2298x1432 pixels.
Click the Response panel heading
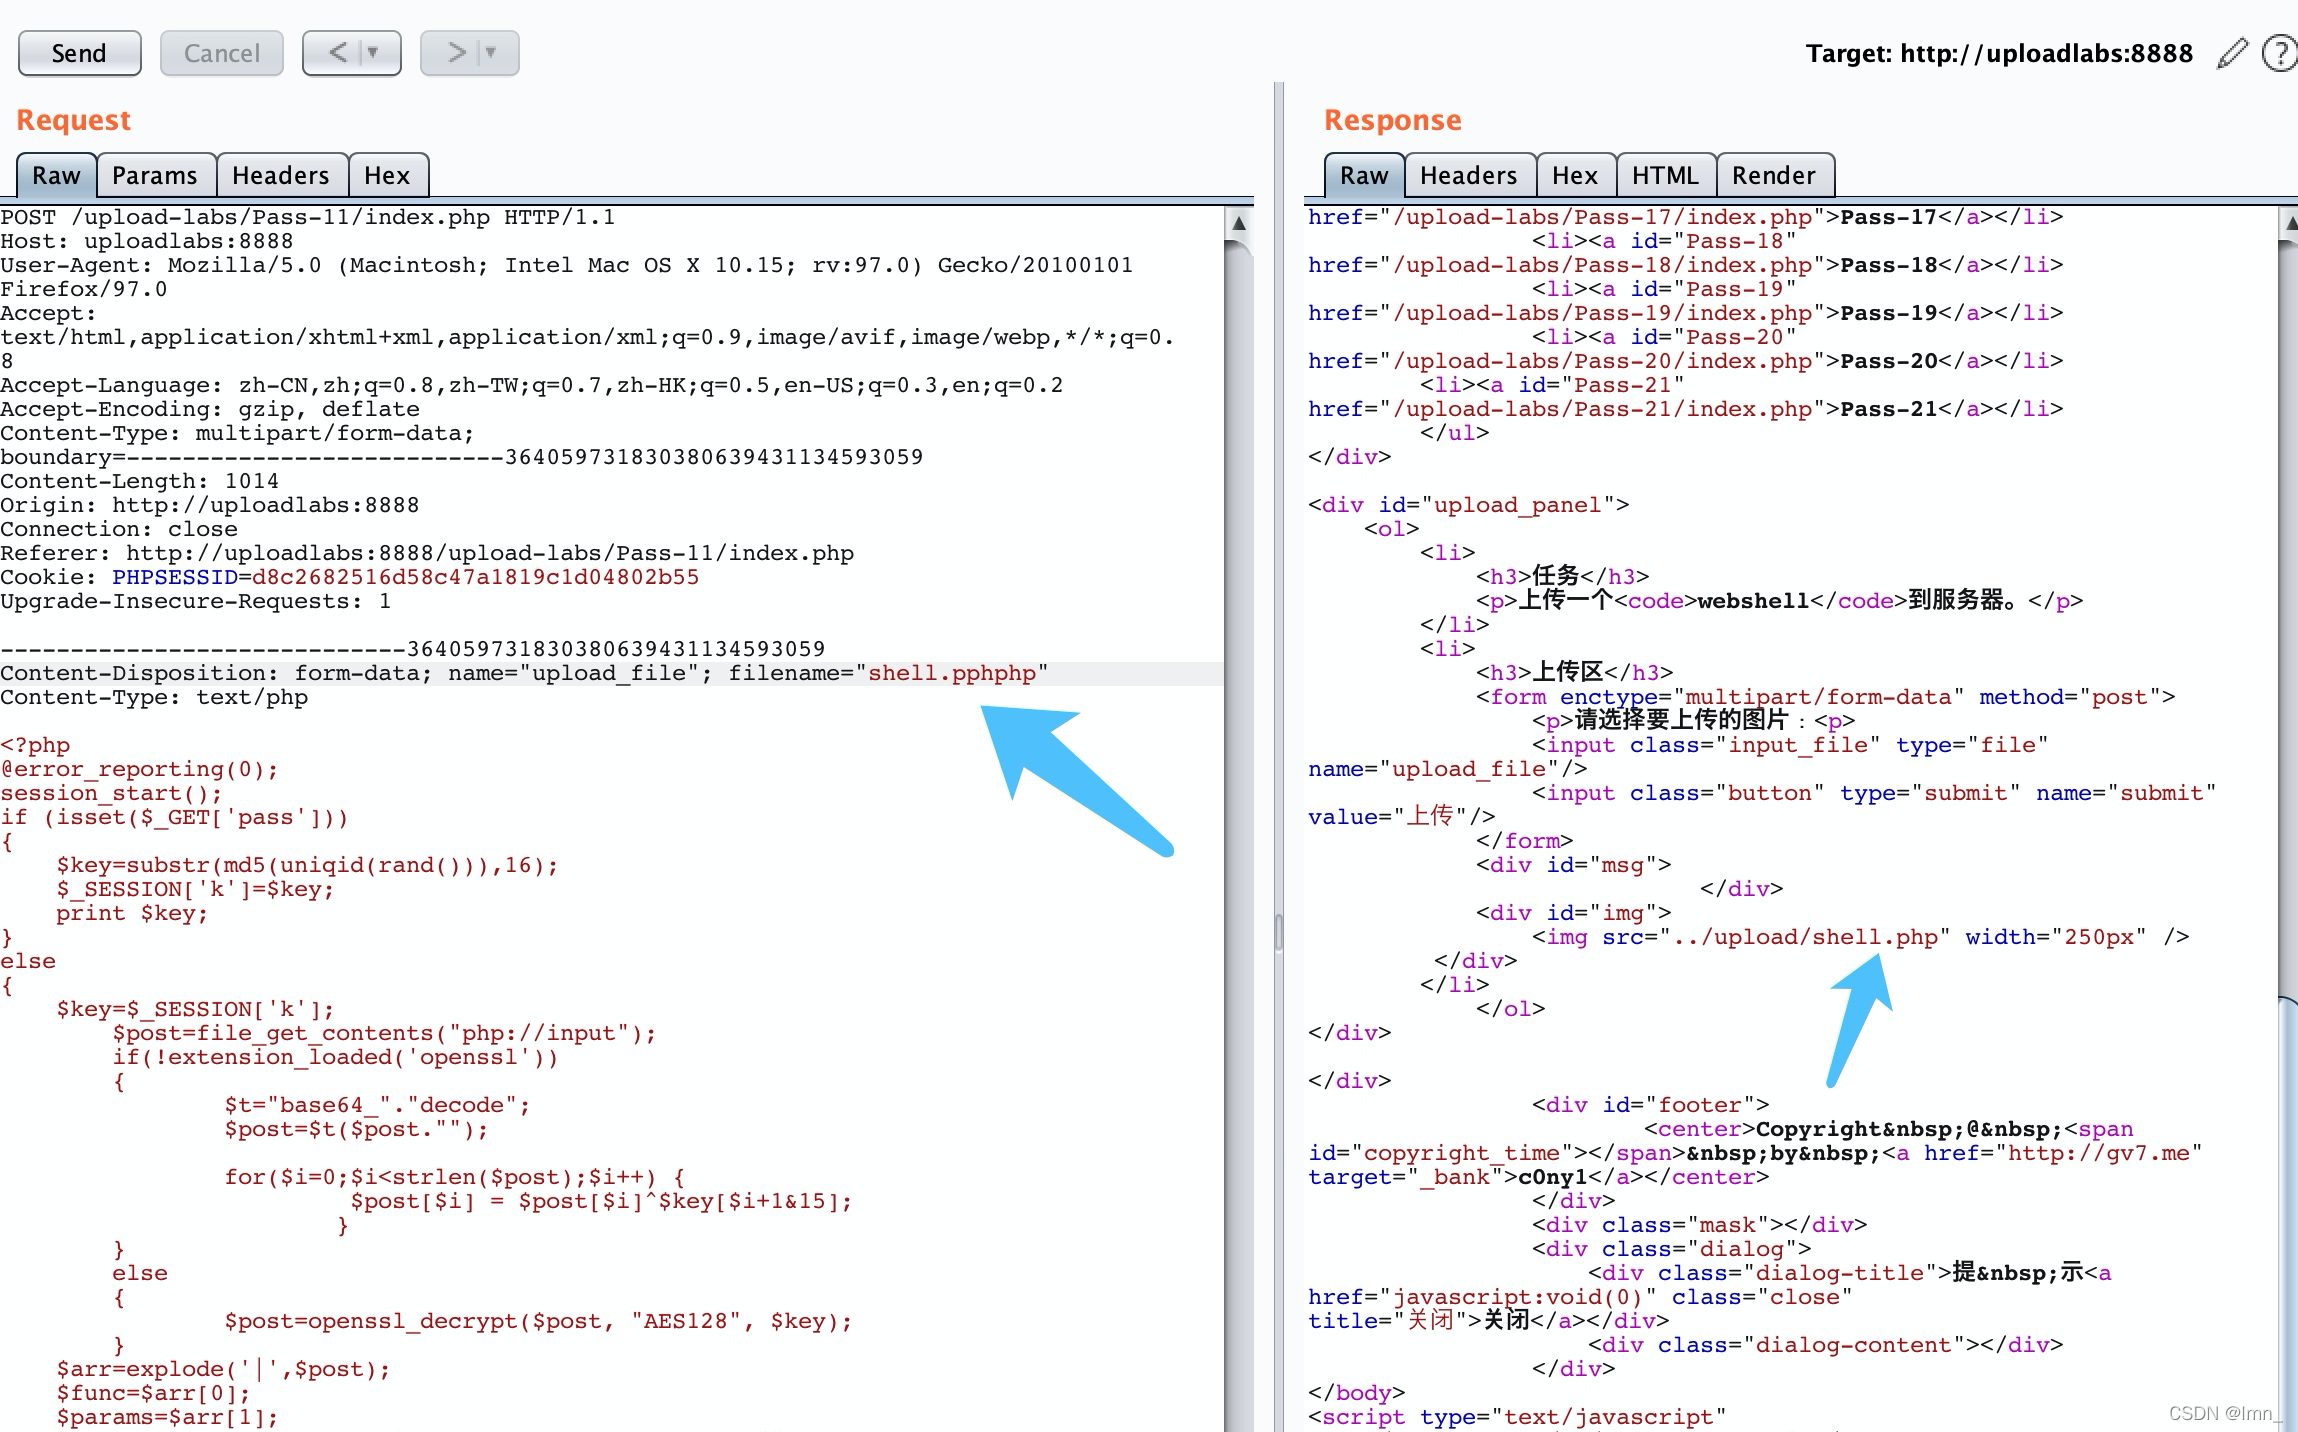pyautogui.click(x=1393, y=120)
